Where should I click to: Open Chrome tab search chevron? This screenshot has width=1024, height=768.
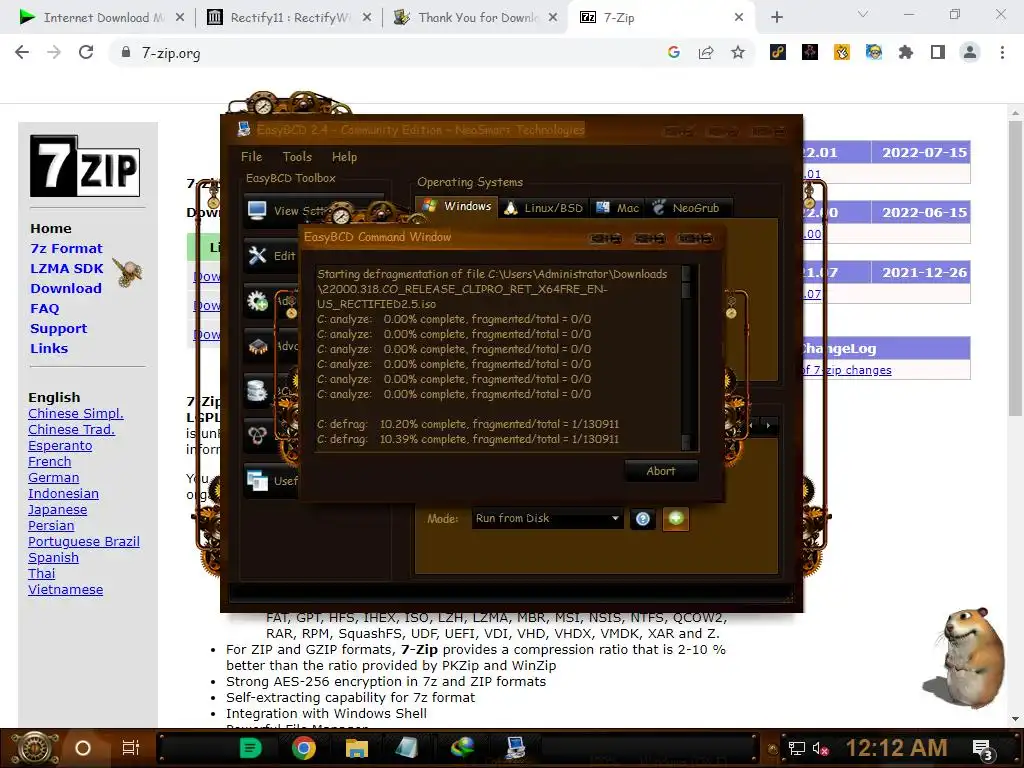pos(863,14)
